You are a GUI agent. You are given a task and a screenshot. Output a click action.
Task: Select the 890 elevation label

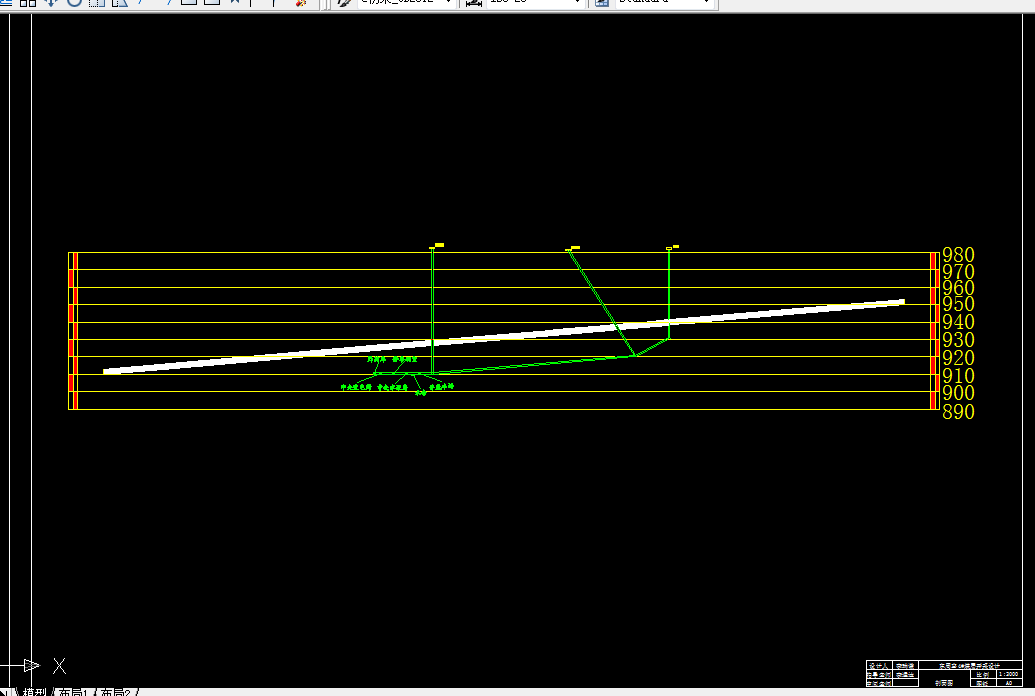click(958, 411)
